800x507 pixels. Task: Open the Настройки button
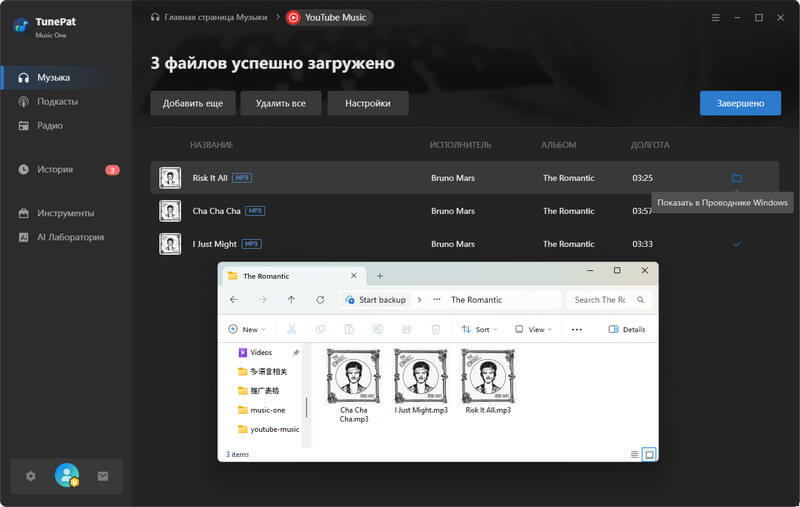(368, 103)
